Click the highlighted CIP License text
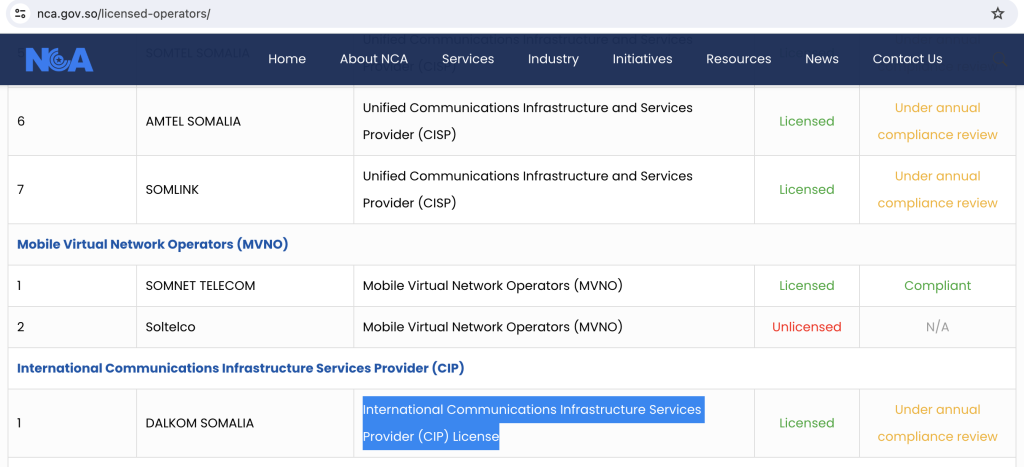The height and width of the screenshot is (467, 1024). point(532,423)
